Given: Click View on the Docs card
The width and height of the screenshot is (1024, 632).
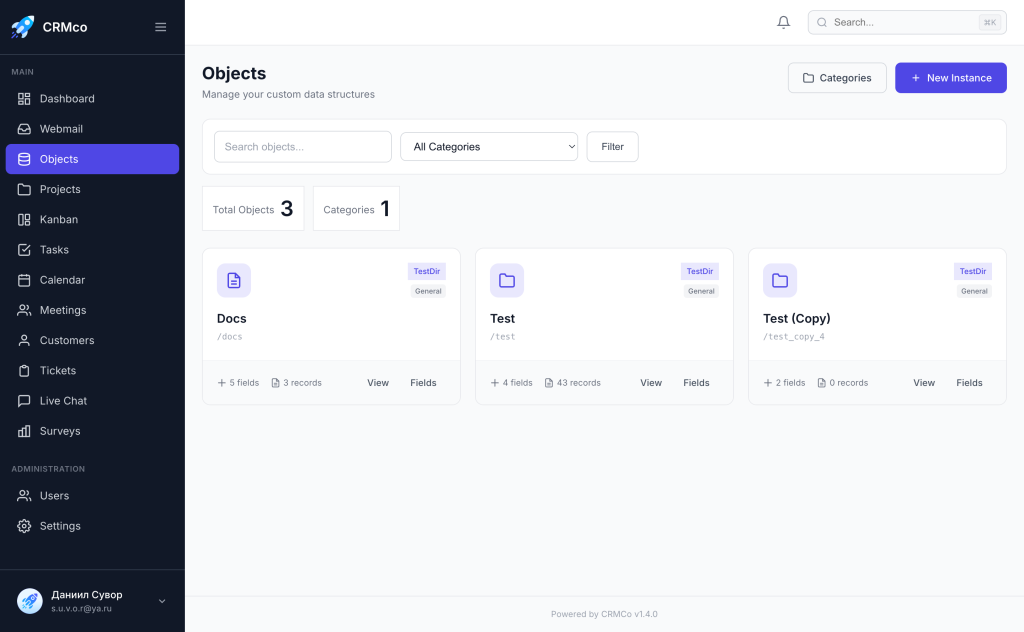Looking at the screenshot, I should [x=378, y=383].
